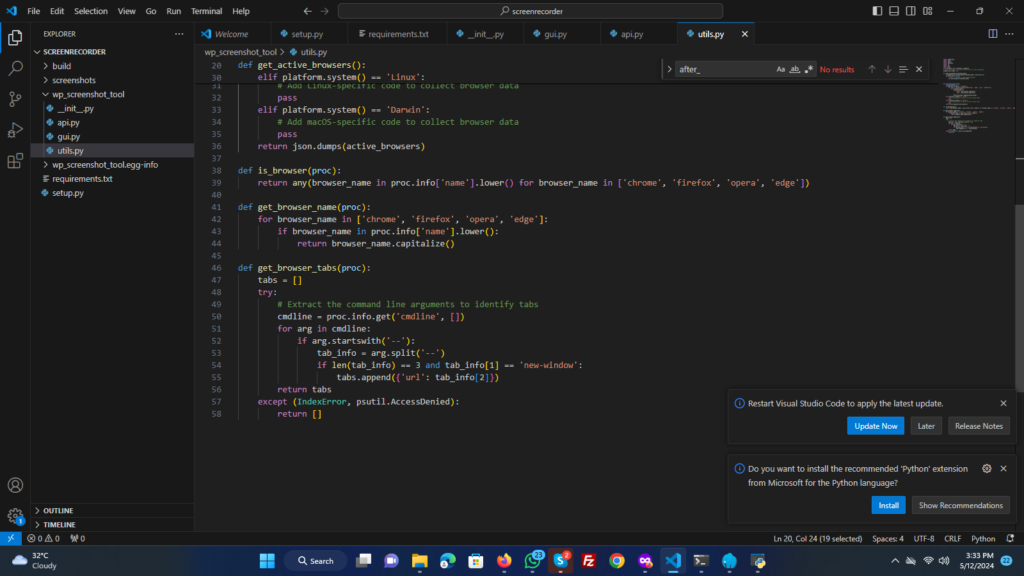Click the Update Now button

point(876,426)
